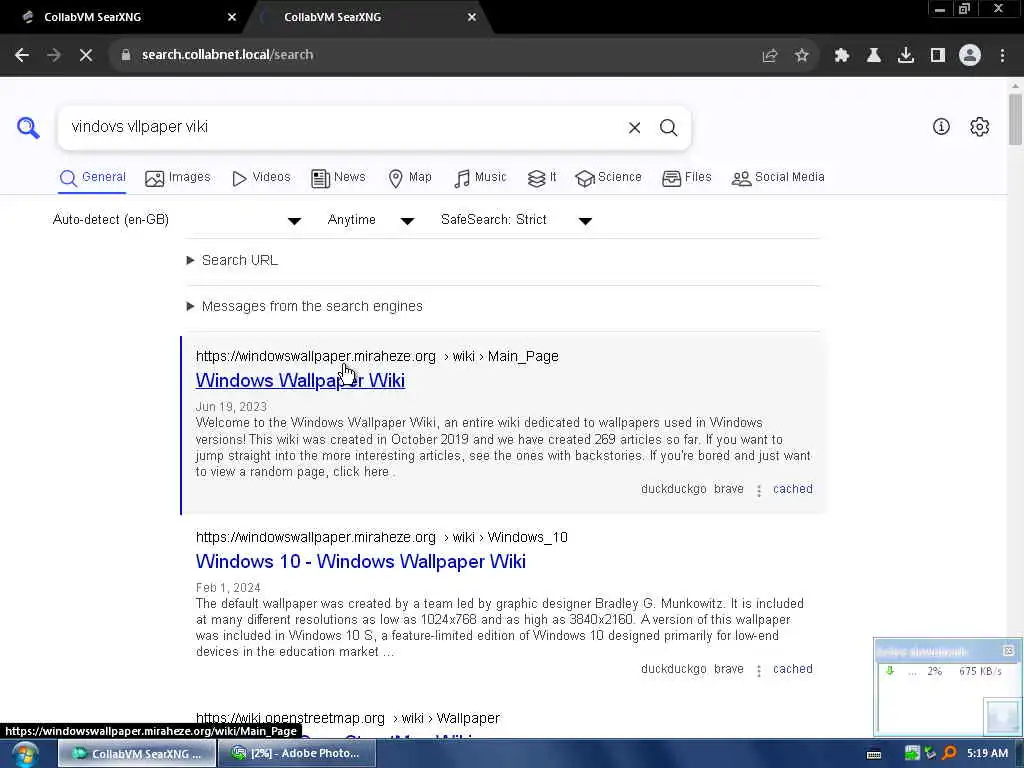Open the Extensions puzzle icon

(842, 56)
